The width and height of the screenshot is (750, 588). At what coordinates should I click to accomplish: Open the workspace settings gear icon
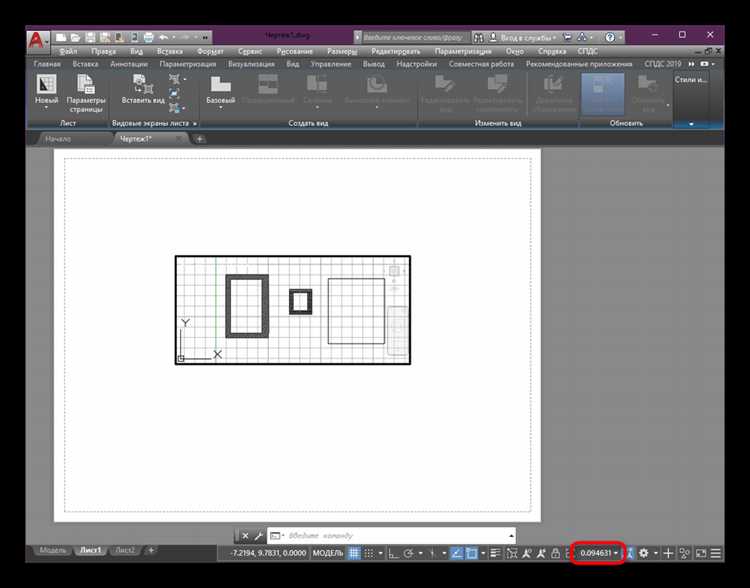pos(644,553)
